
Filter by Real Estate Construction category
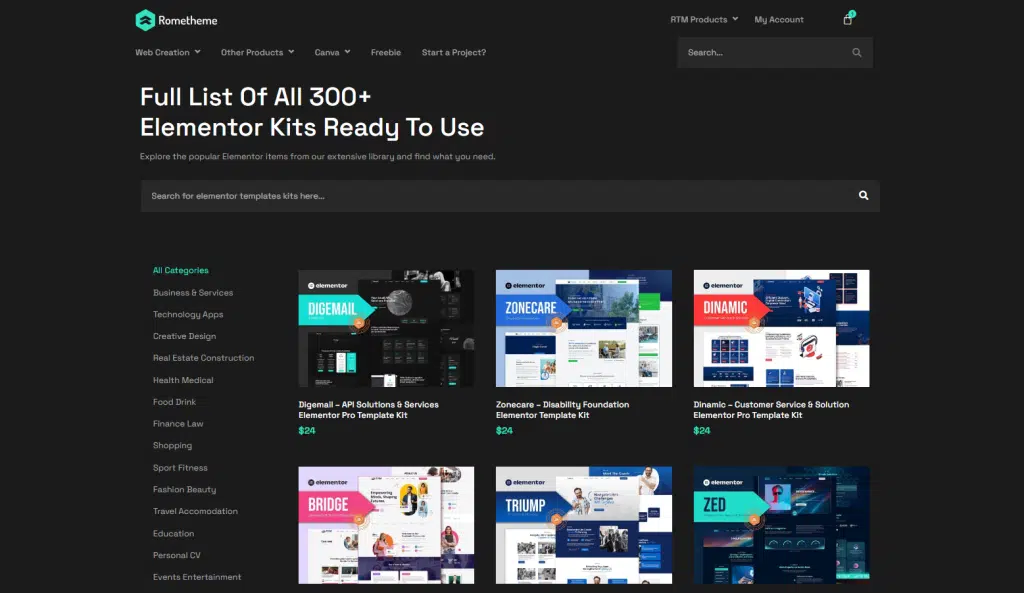[x=204, y=358]
